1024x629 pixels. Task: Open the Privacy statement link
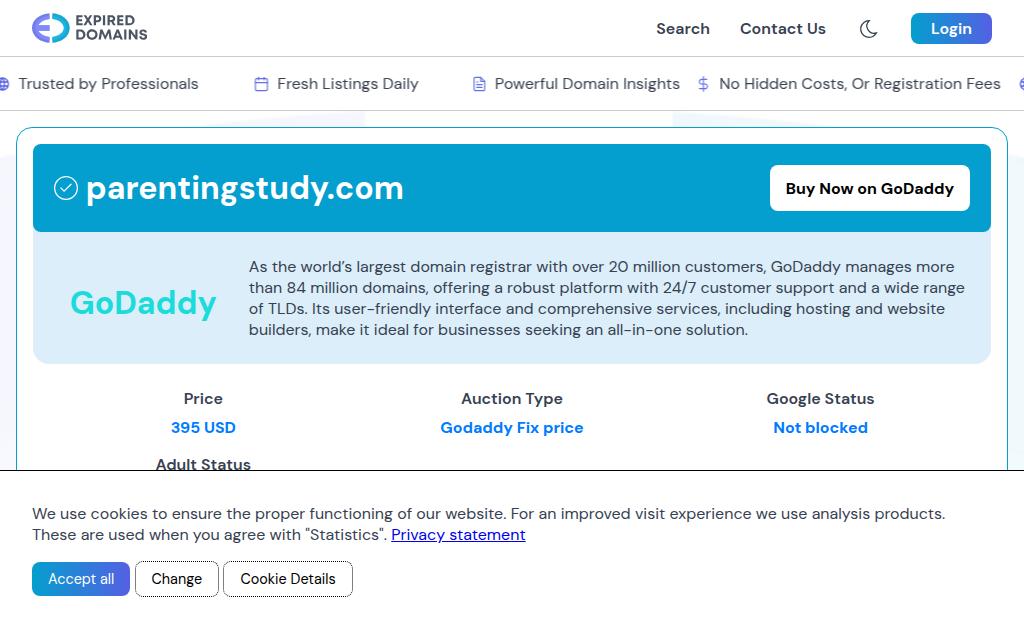coord(458,535)
